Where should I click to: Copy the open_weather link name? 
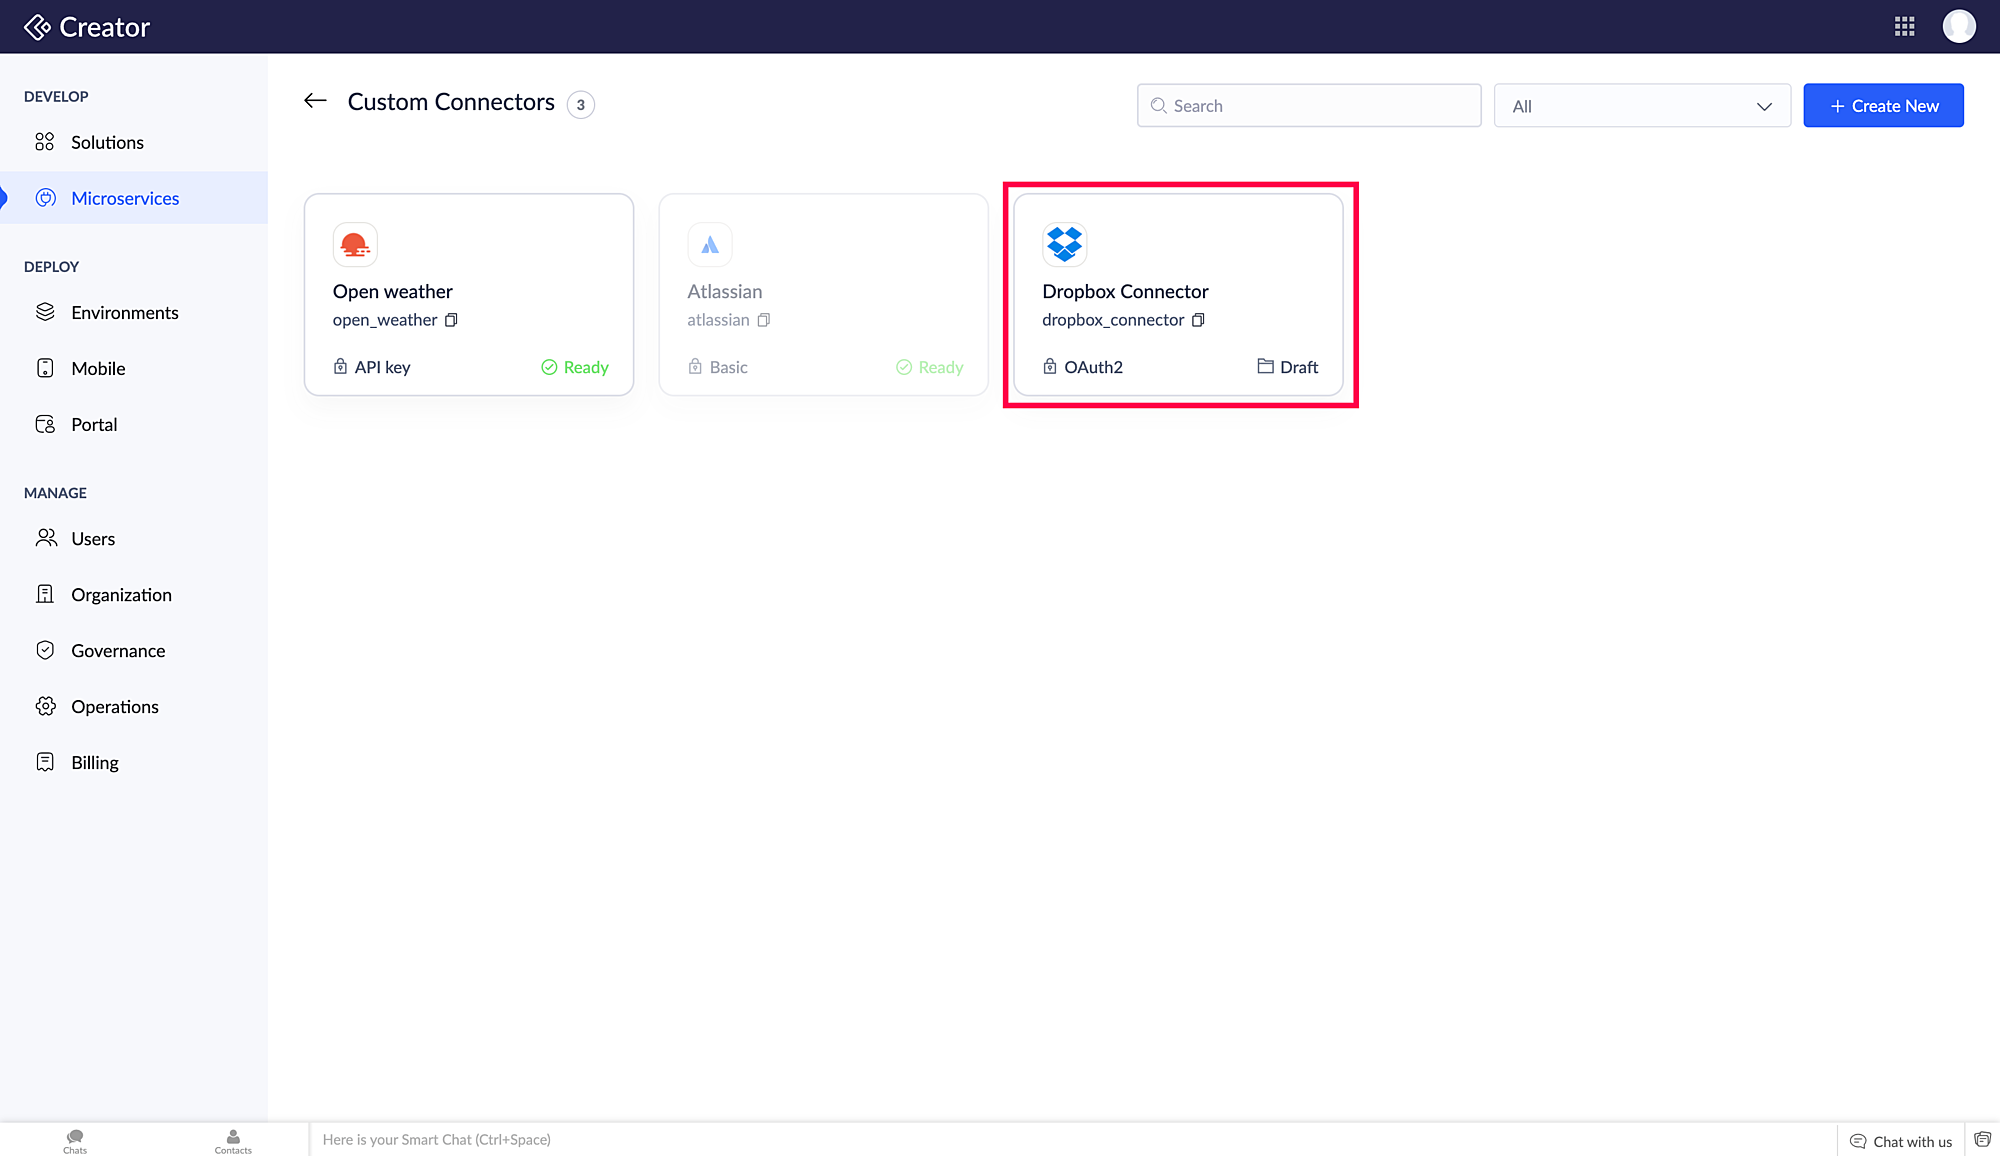451,320
